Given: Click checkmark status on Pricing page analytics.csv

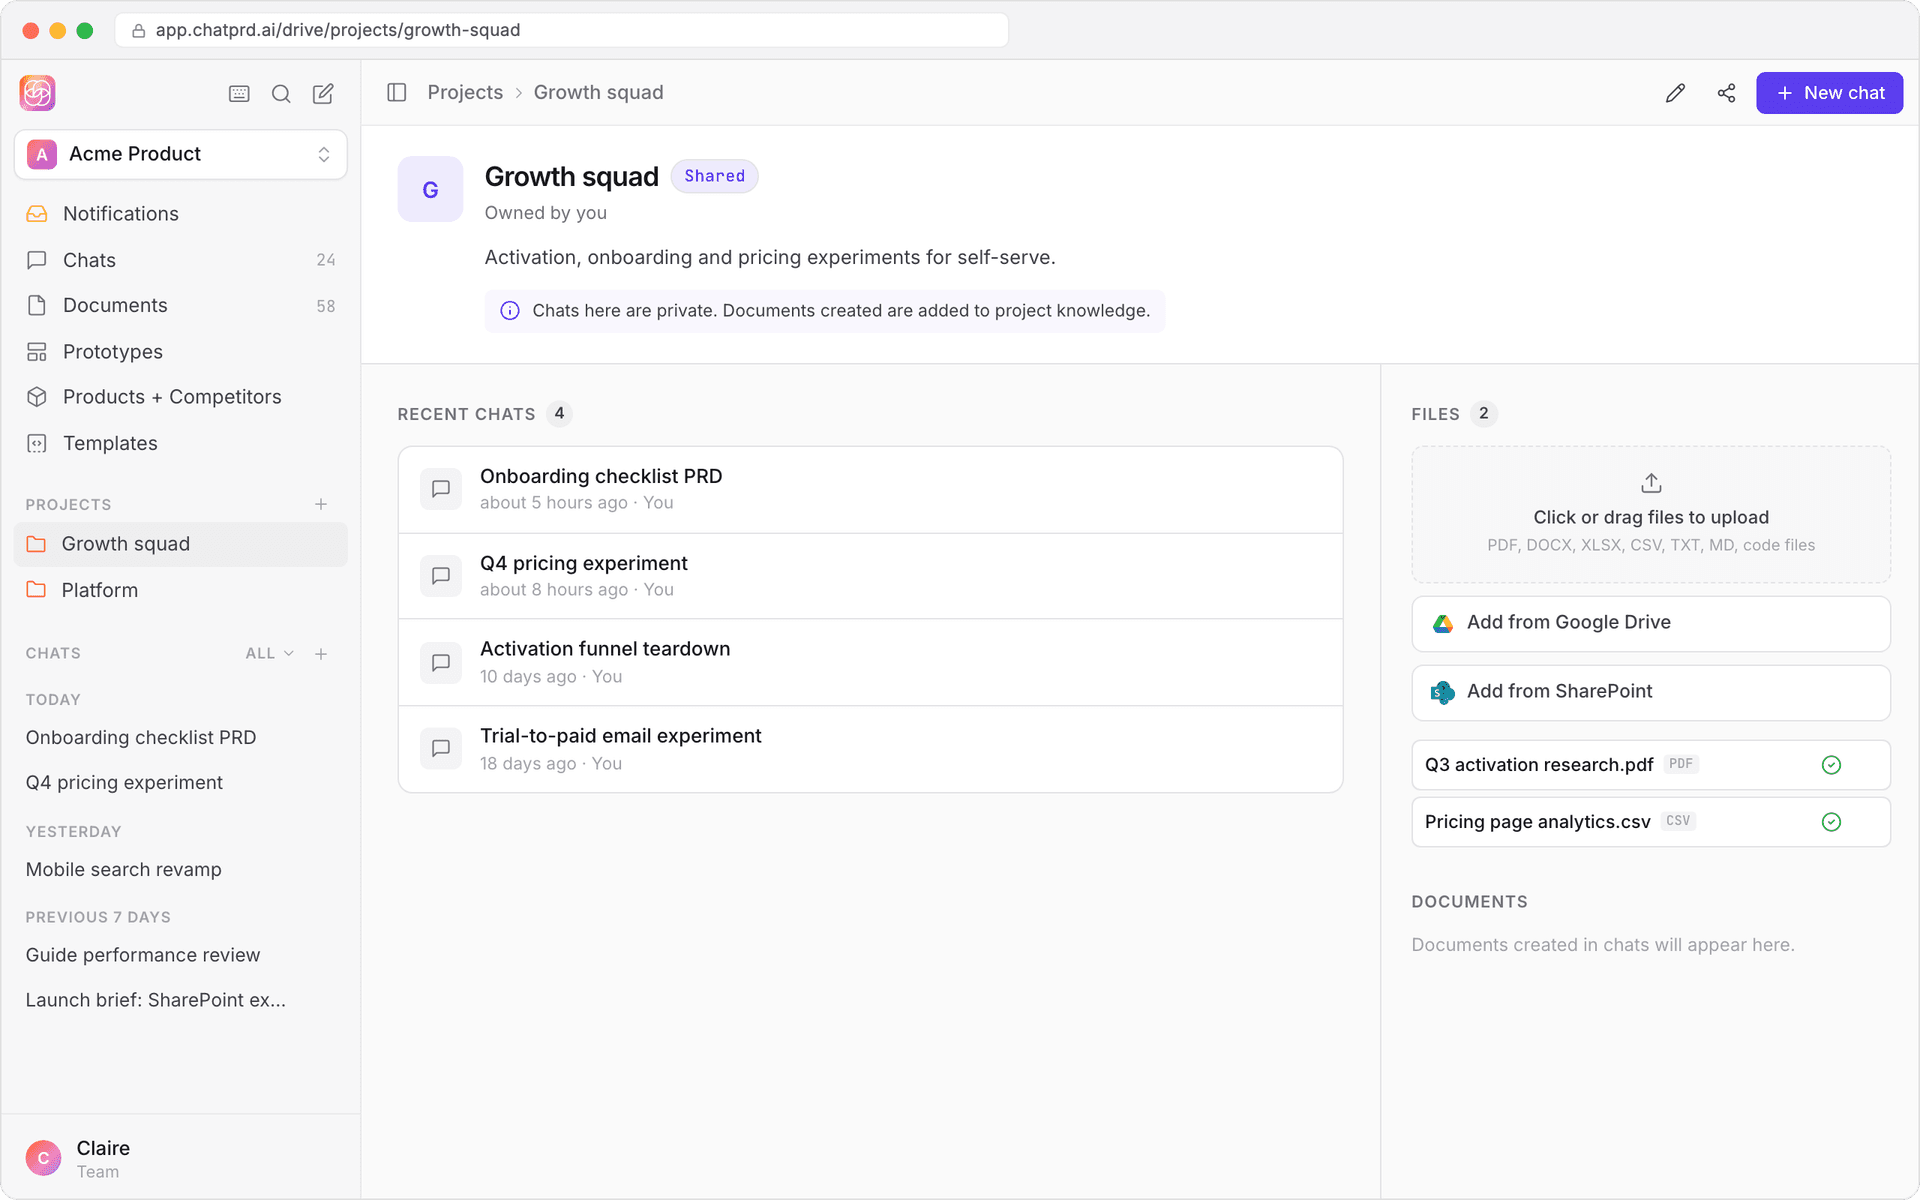Looking at the screenshot, I should click(x=1831, y=822).
